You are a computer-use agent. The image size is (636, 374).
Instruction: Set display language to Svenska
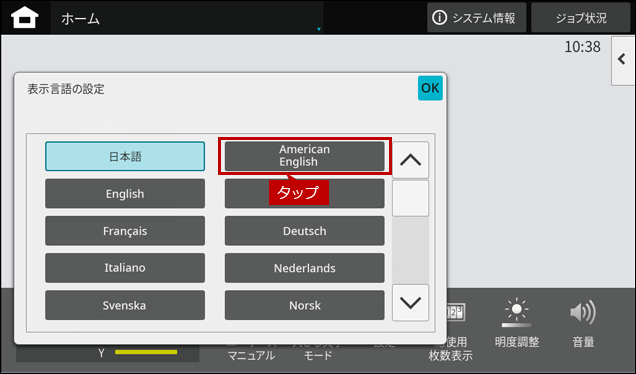125,305
